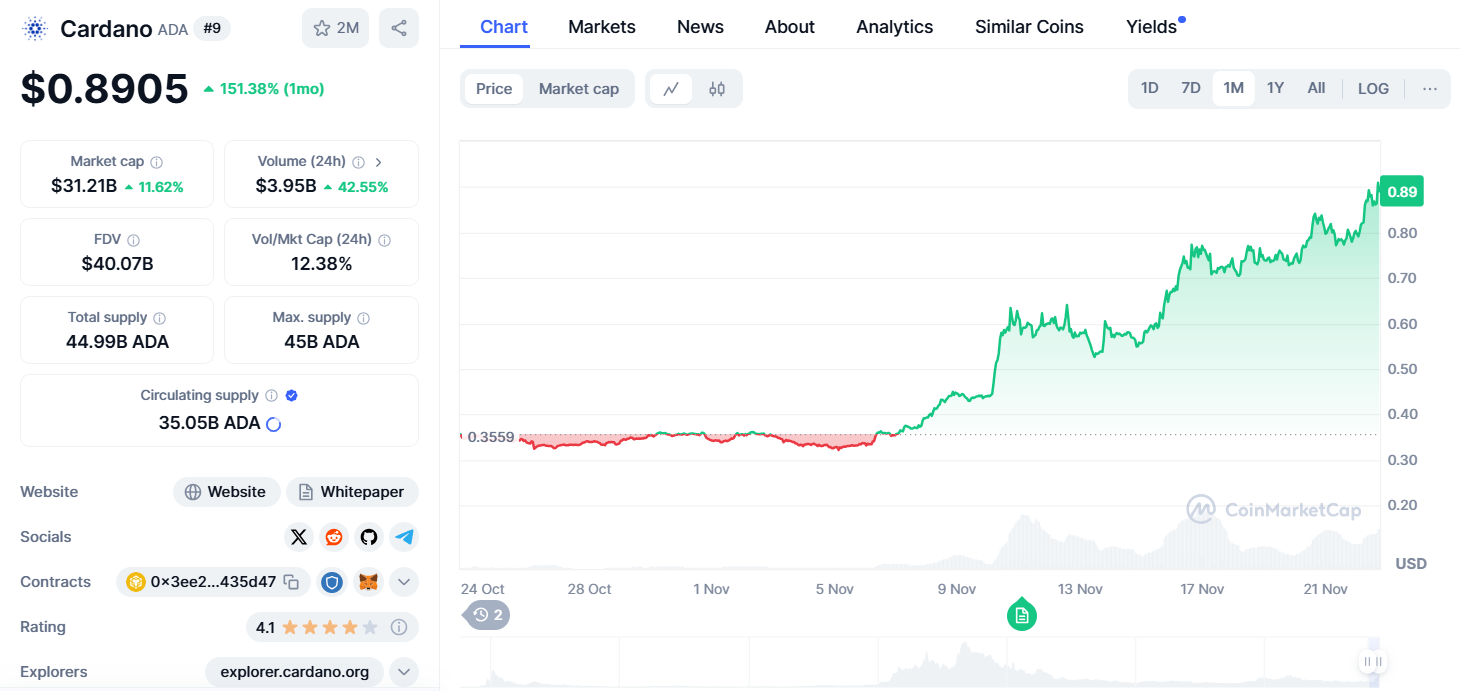Open the share button
This screenshot has height=691, width=1460.
click(x=399, y=28)
